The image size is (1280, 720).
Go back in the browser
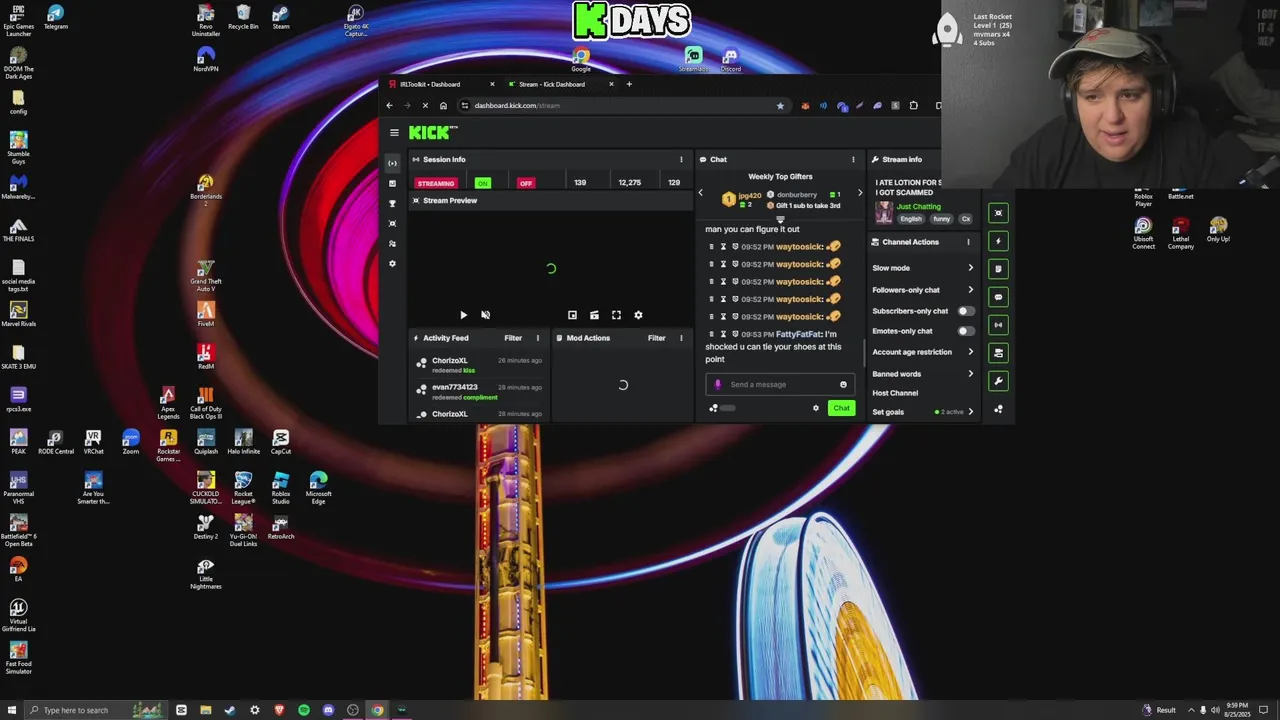(390, 105)
